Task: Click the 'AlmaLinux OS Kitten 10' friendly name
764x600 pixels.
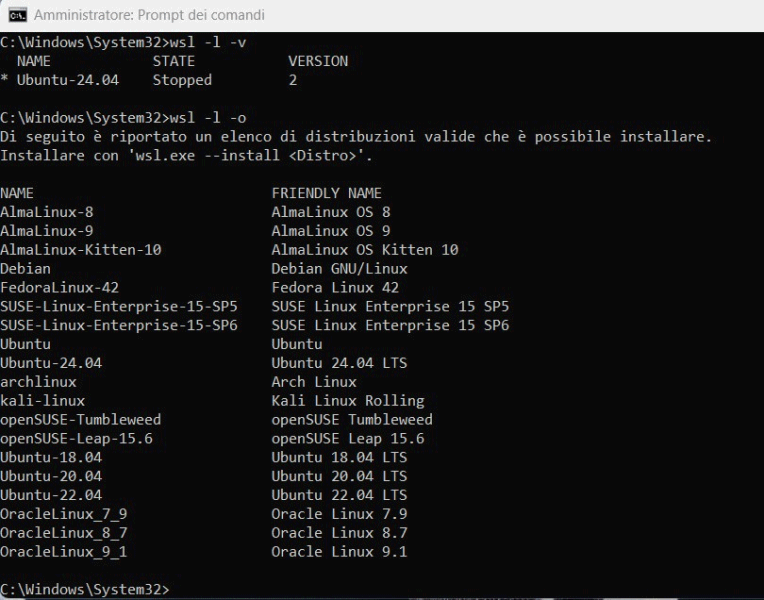Action: [365, 250]
